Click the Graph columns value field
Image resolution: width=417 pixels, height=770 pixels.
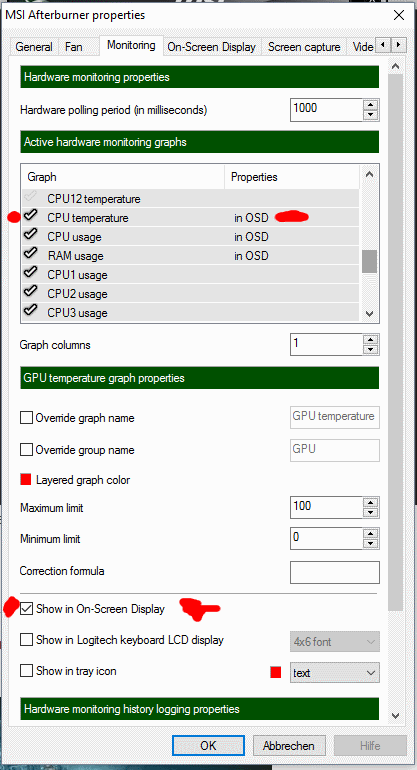point(327,345)
